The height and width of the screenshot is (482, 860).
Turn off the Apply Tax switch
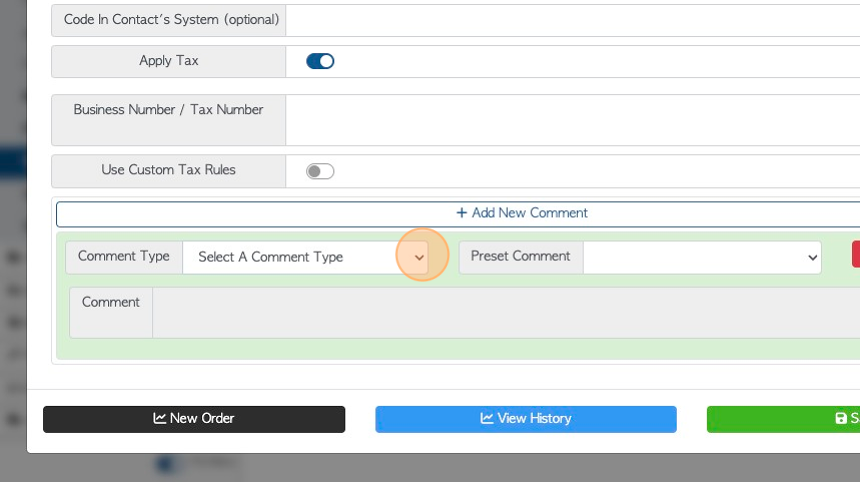tap(320, 61)
